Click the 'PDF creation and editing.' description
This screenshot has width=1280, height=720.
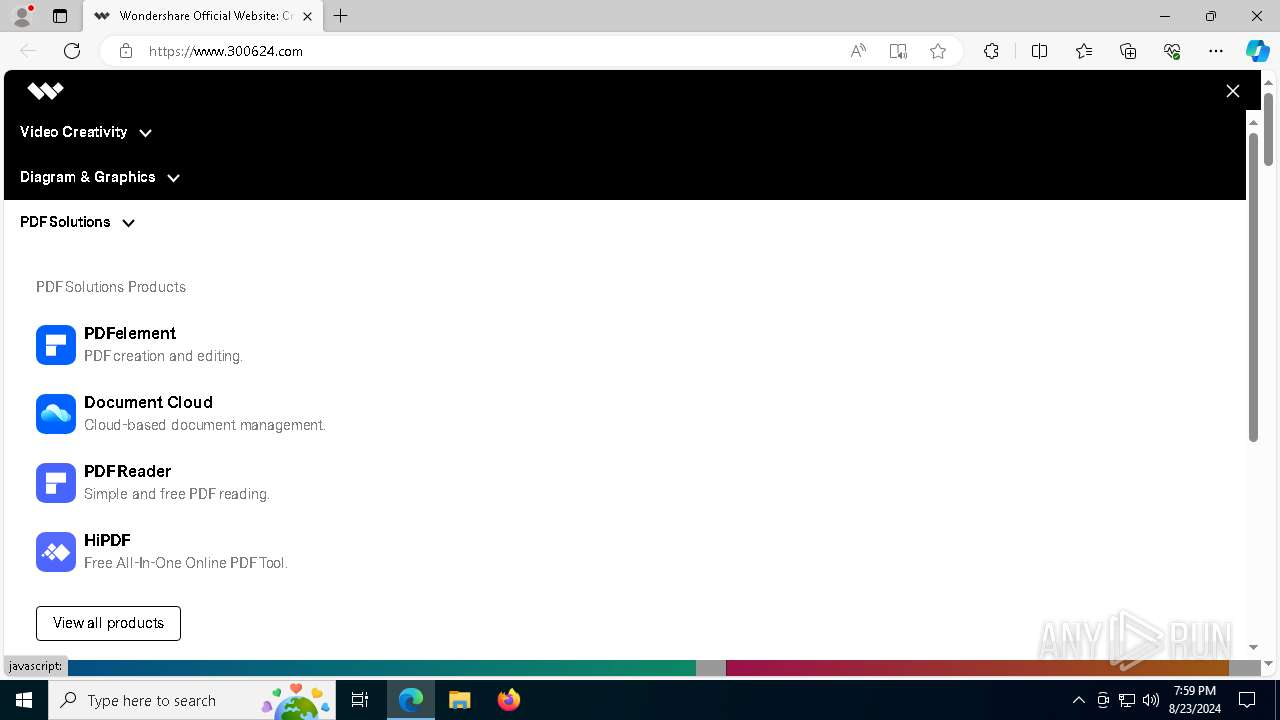coord(163,356)
